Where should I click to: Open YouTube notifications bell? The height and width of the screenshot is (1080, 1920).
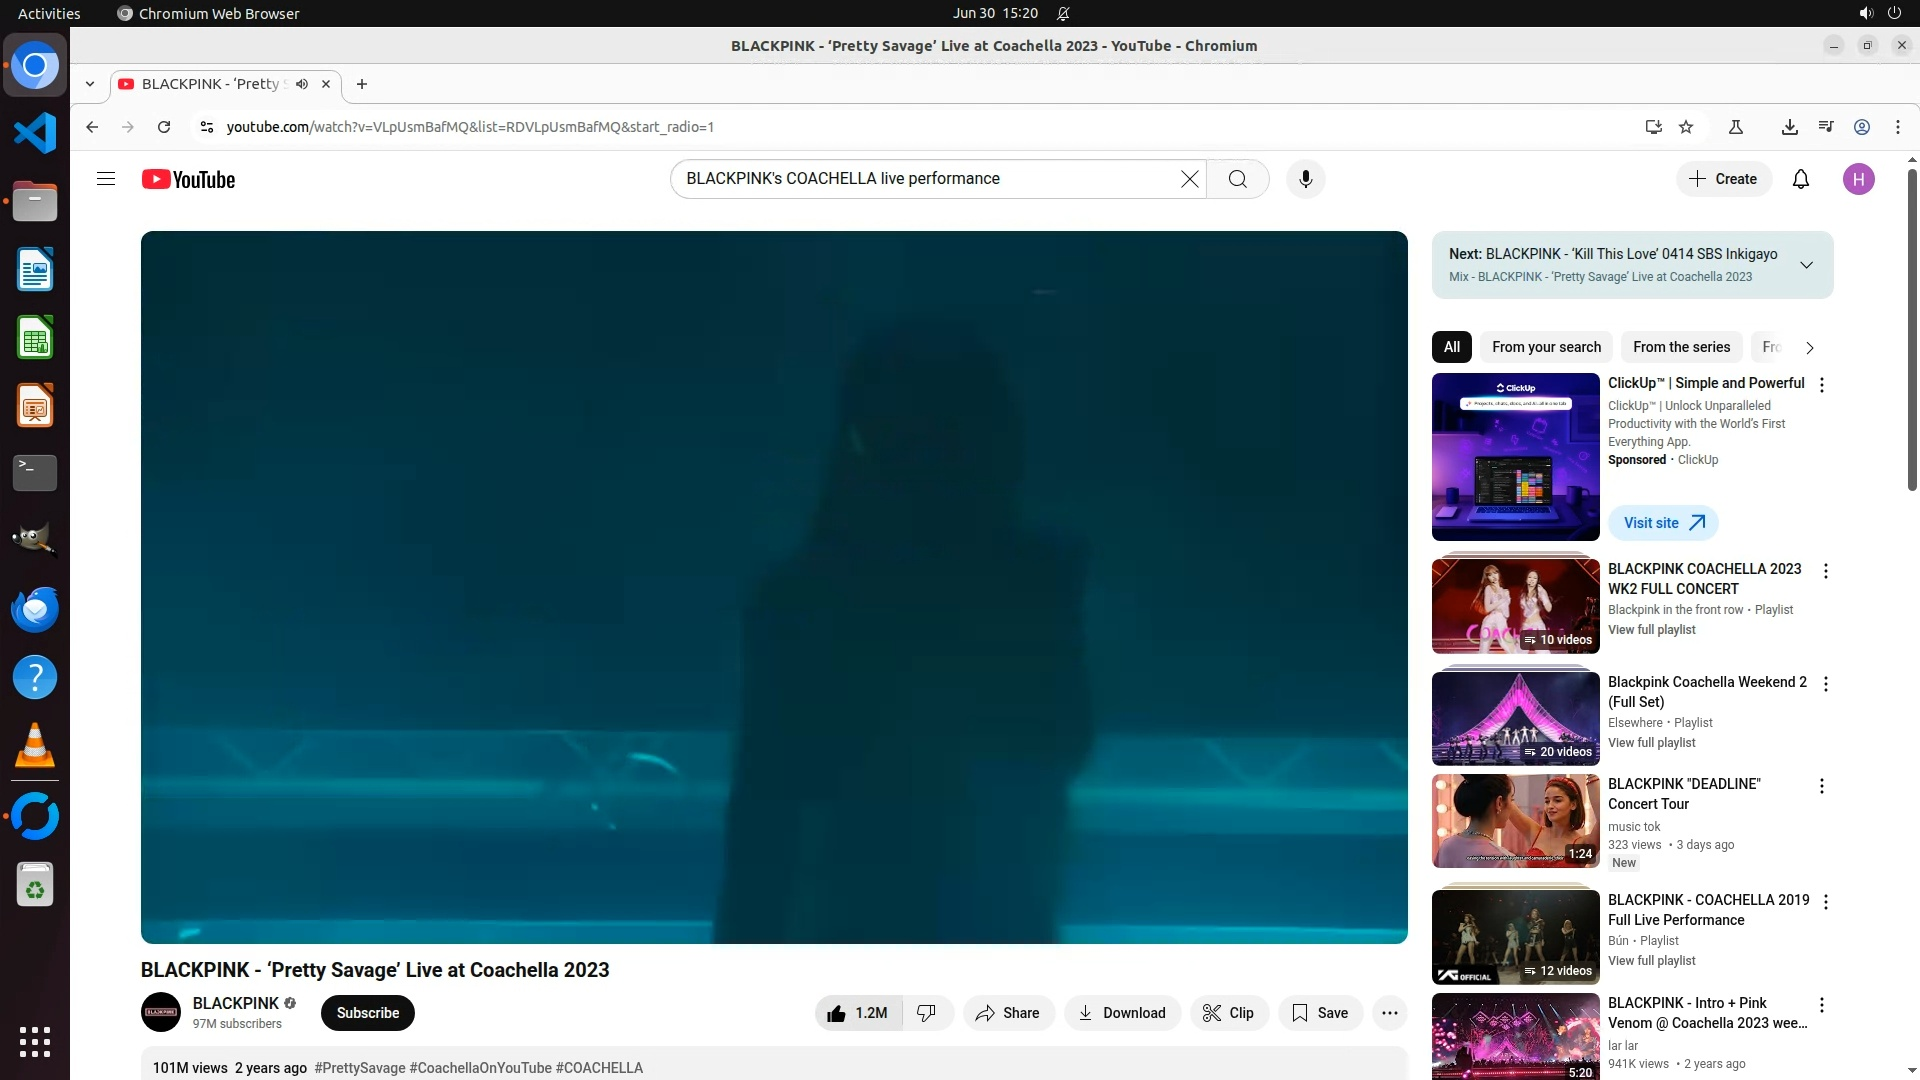(x=1801, y=179)
